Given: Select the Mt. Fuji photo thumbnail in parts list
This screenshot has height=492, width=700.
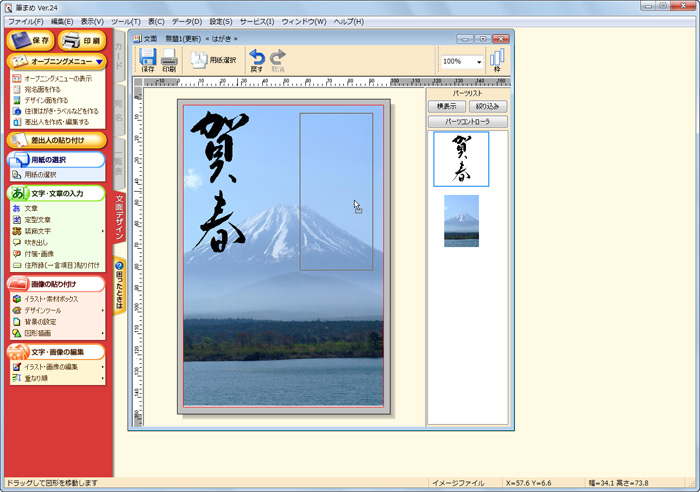Looking at the screenshot, I should coord(461,220).
